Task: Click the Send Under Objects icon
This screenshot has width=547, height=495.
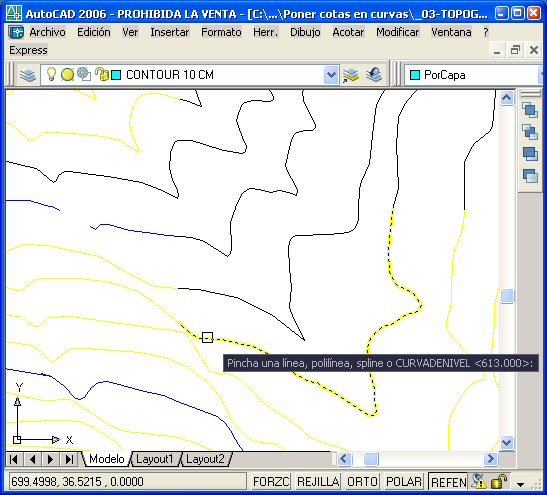Action: pyautogui.click(x=530, y=175)
